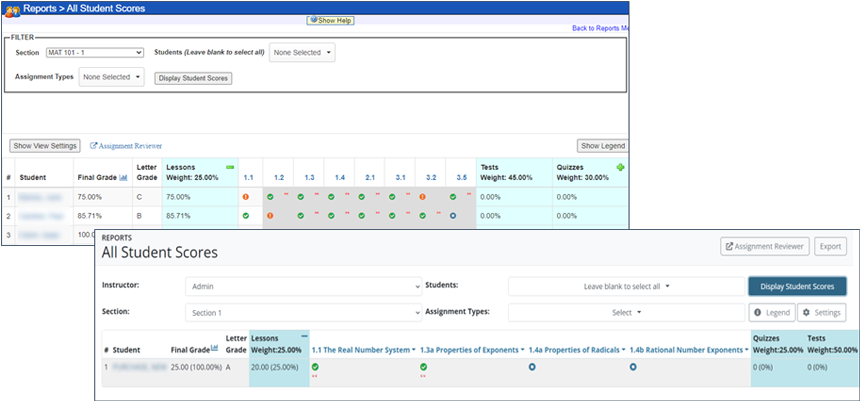Click the dark blue Display Student Scores button
Image resolution: width=862 pixels, height=415 pixels.
click(x=796, y=286)
